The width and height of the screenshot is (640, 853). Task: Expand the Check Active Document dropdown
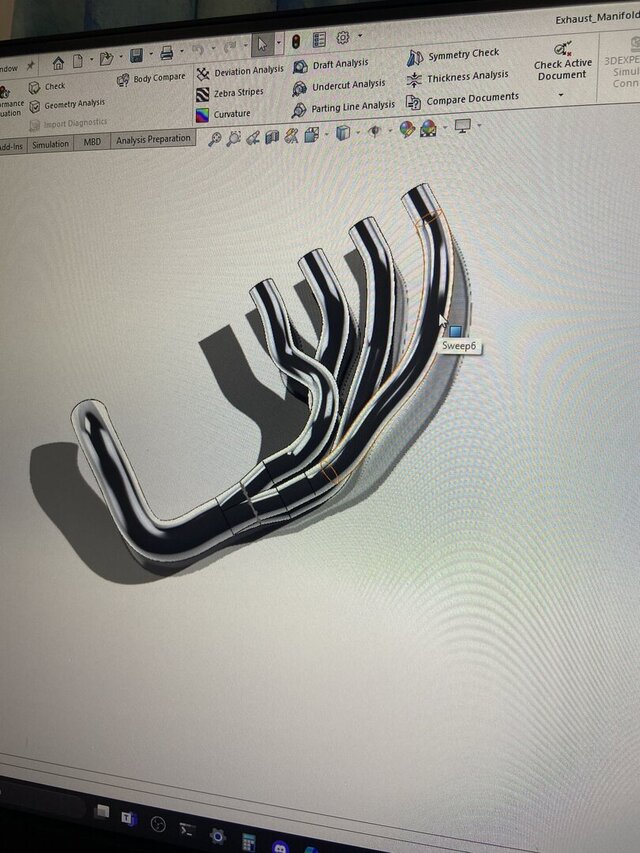(x=561, y=95)
